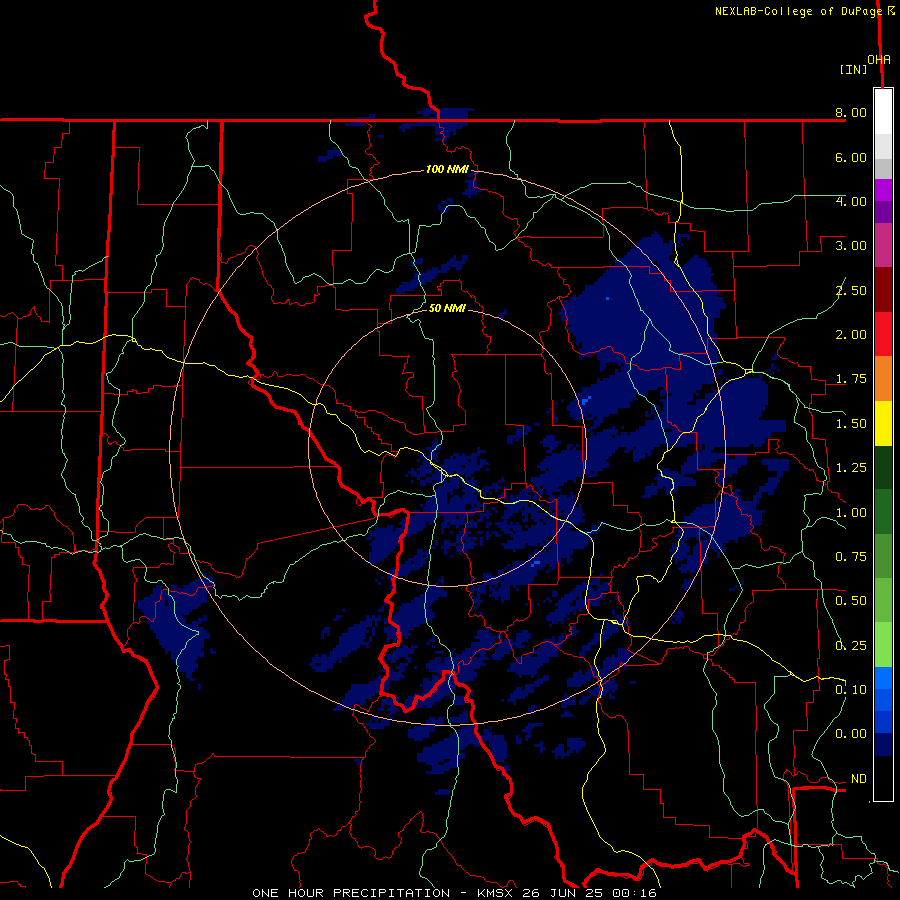Click the 6.00 scale value

(x=851, y=157)
